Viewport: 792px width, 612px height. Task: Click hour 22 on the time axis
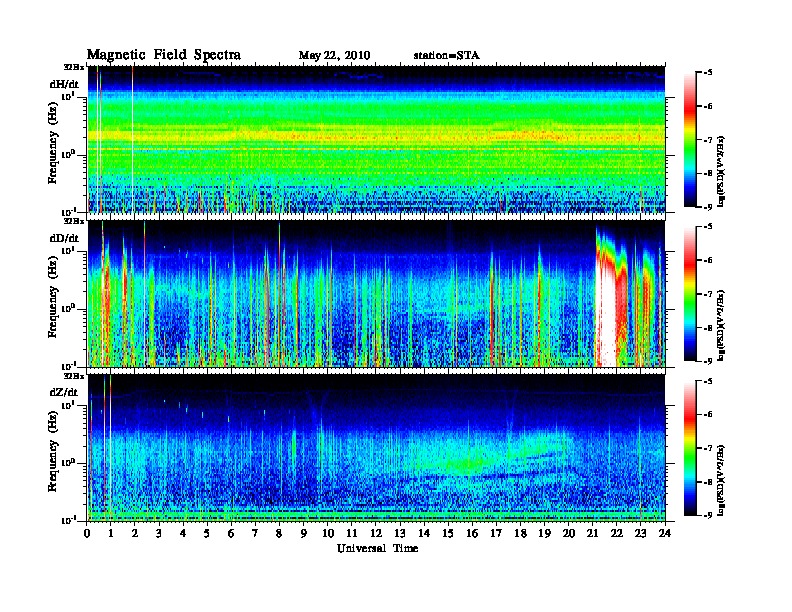(617, 533)
